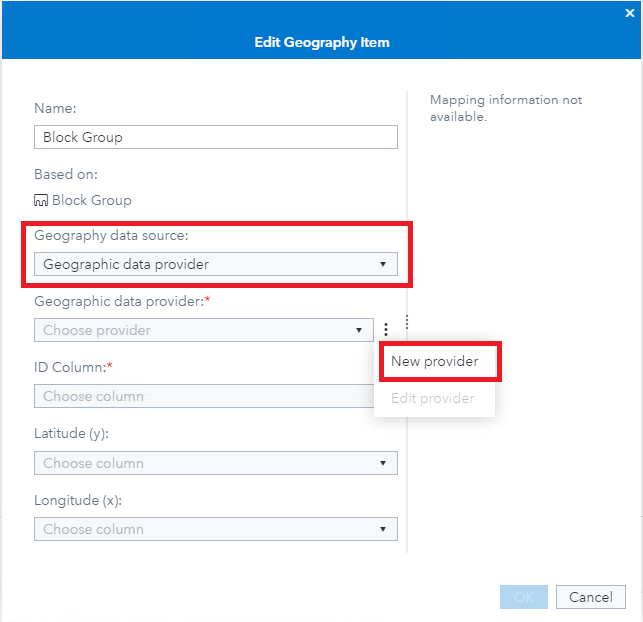643x622 pixels.
Task: Open the Longitude (x) column dropdown
Action: (x=215, y=529)
